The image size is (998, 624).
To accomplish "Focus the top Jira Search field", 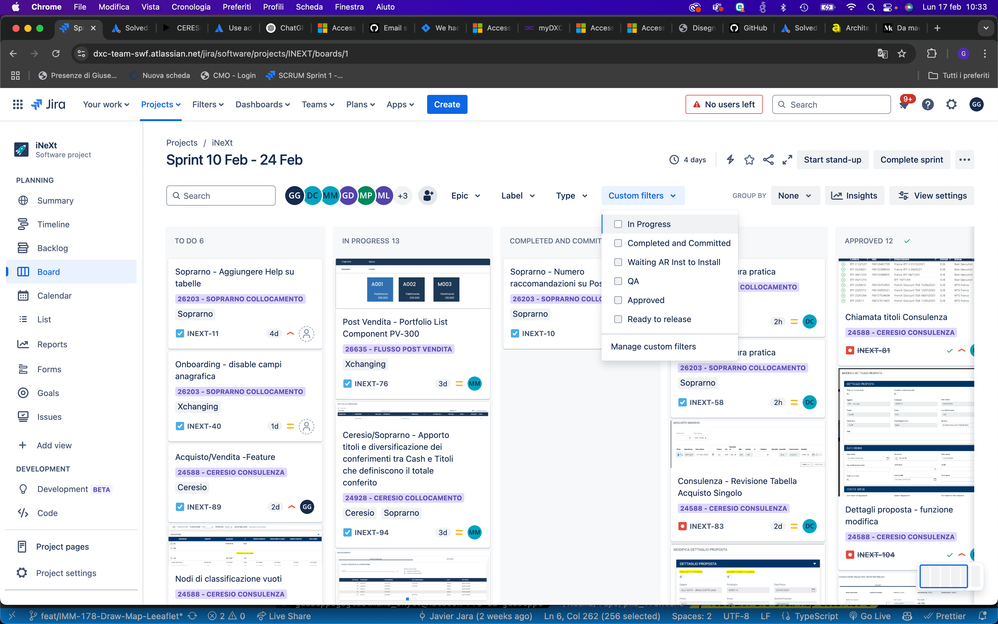I will [x=831, y=104].
